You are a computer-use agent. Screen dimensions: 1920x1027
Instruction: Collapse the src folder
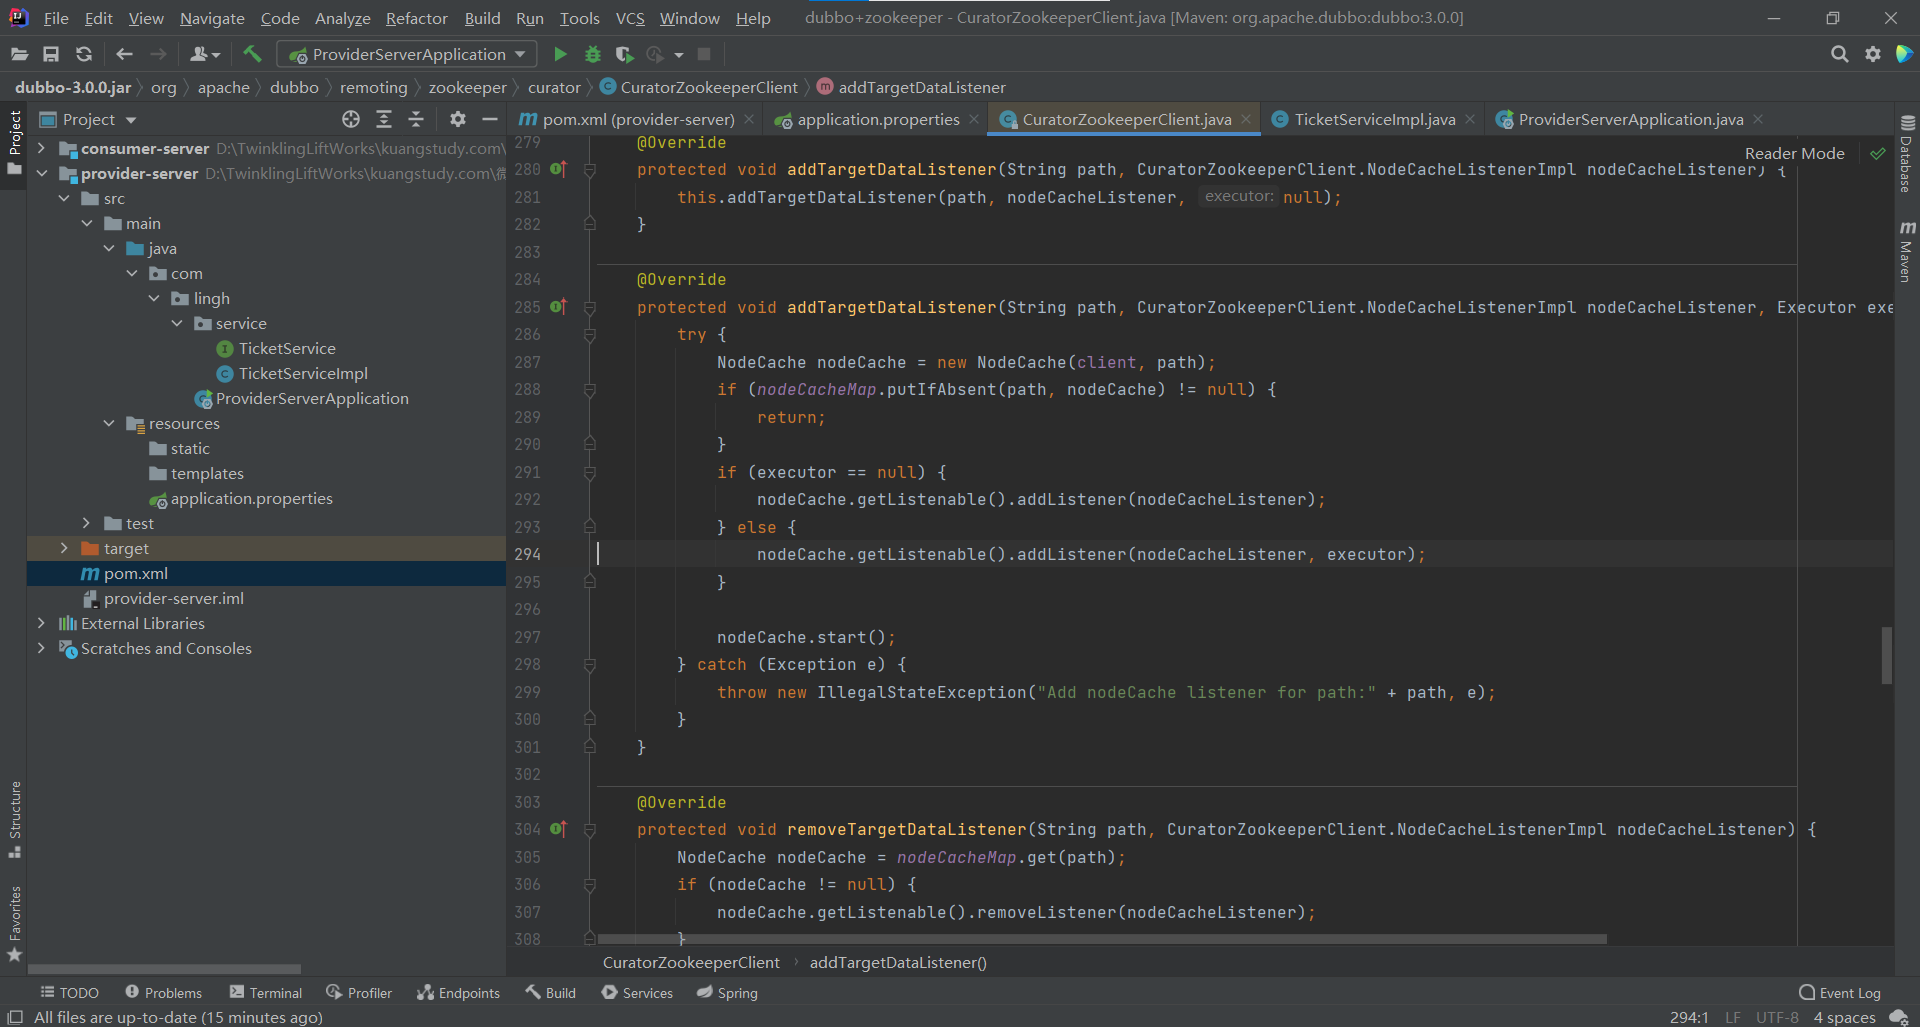pos(64,198)
